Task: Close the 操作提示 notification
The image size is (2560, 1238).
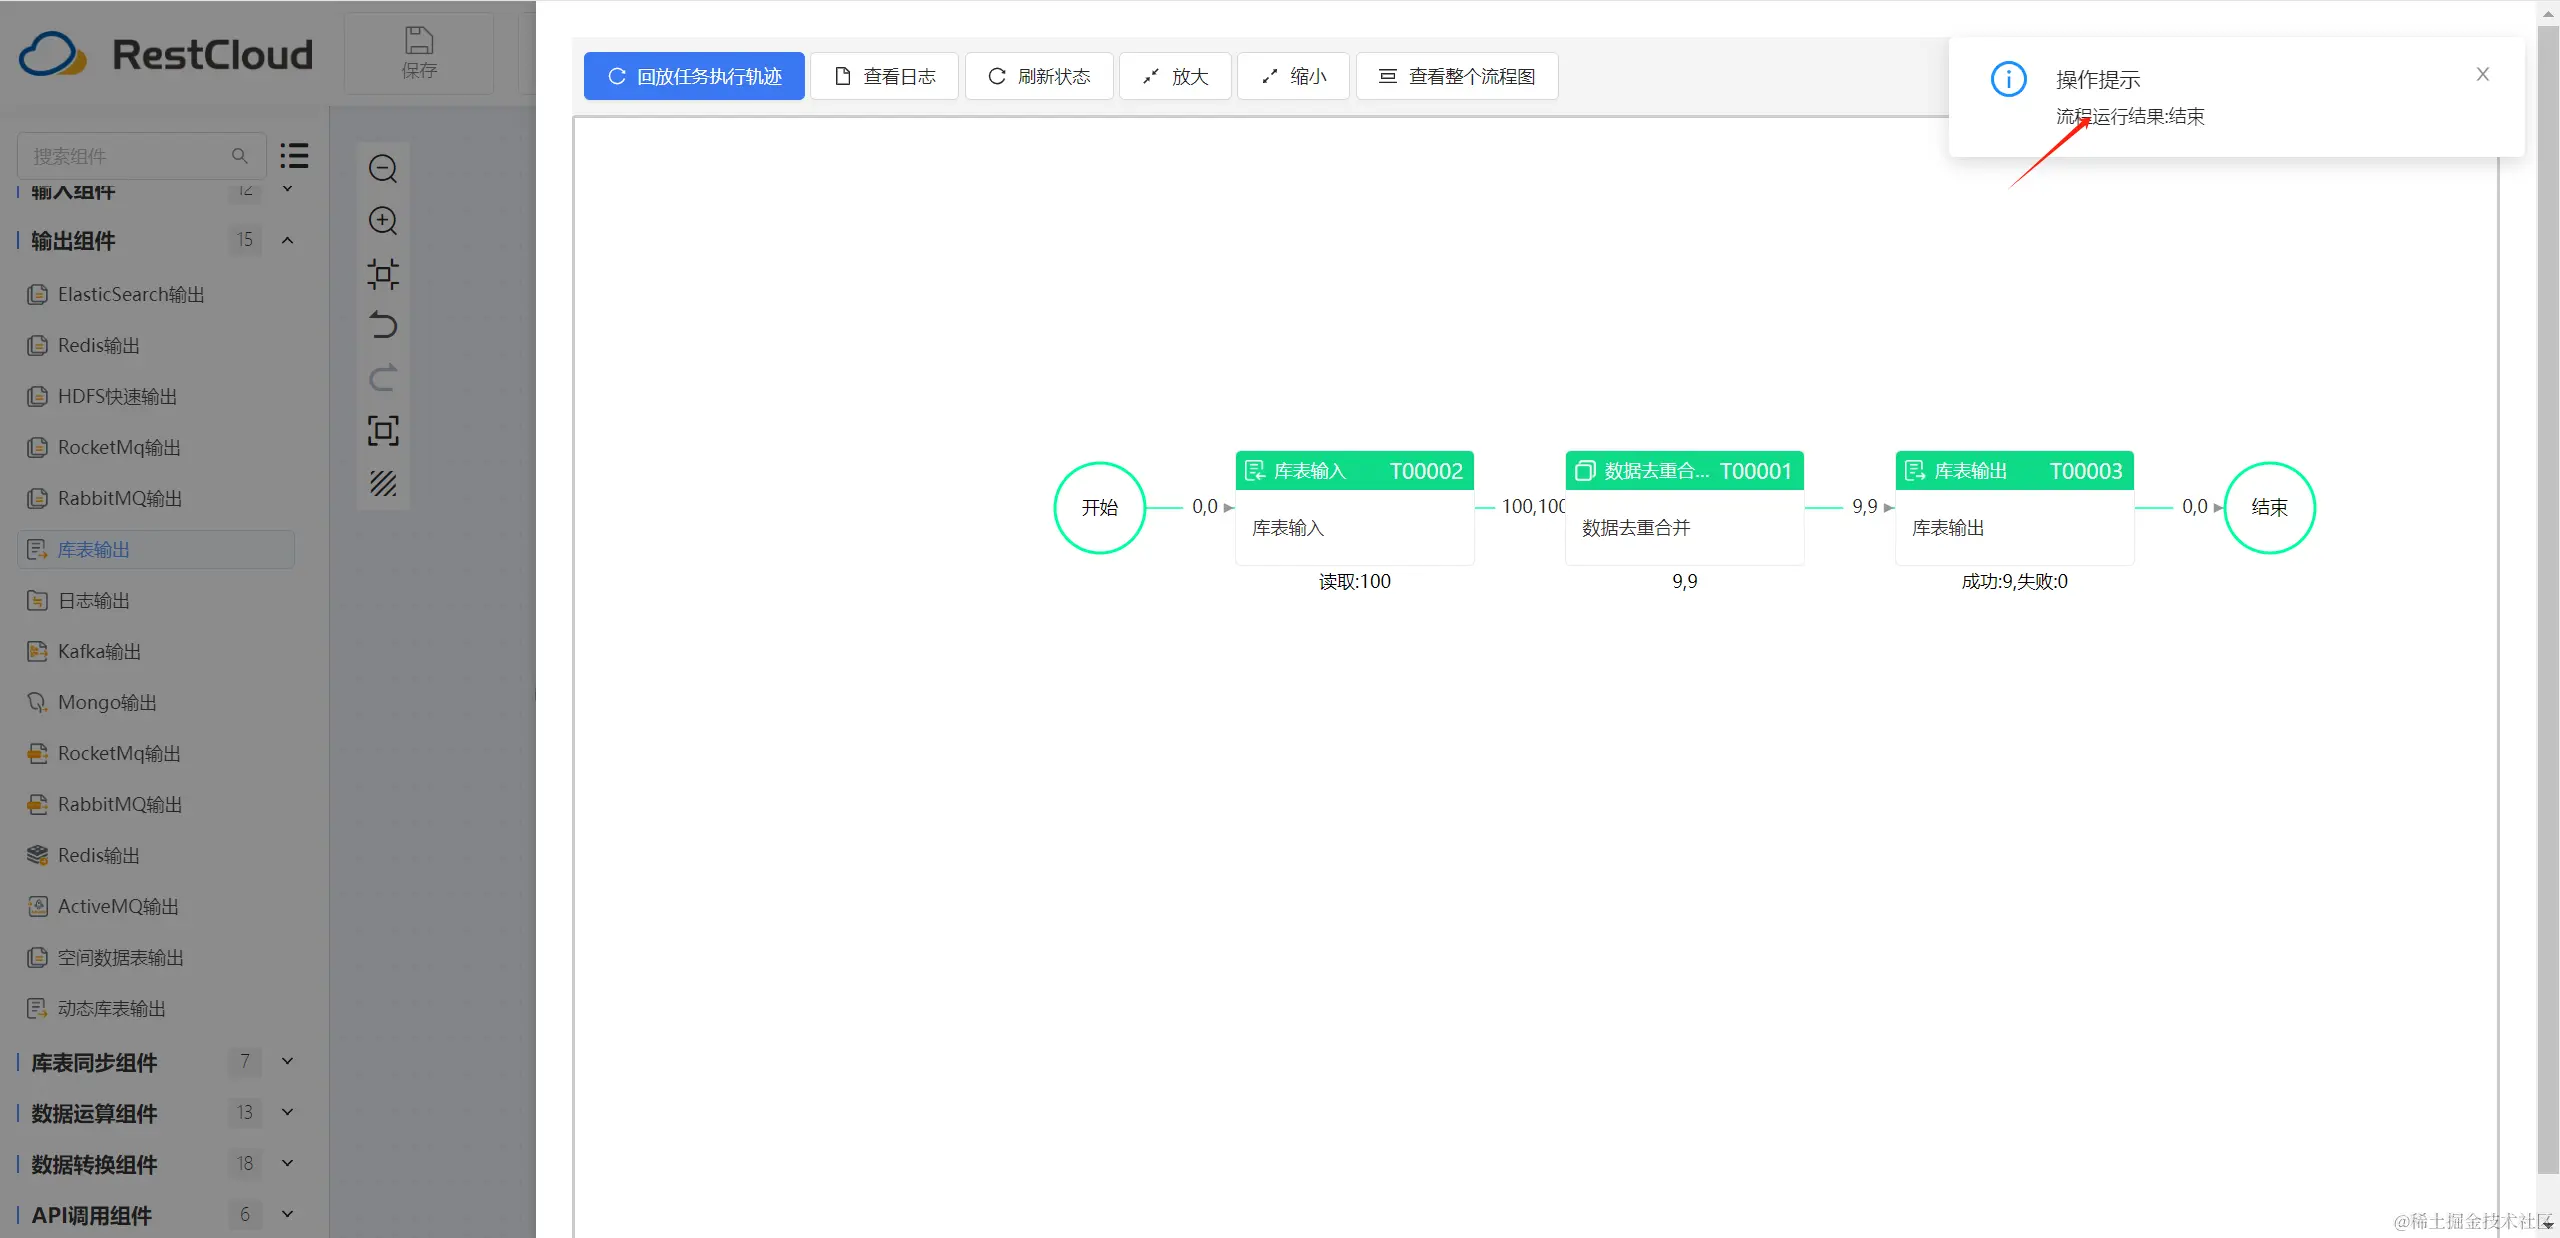Action: (2482, 75)
